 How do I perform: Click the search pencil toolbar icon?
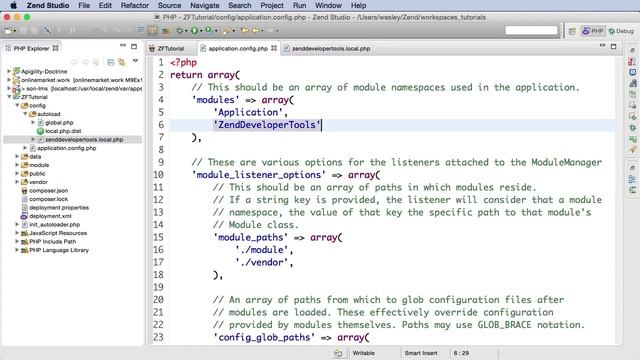click(227, 31)
